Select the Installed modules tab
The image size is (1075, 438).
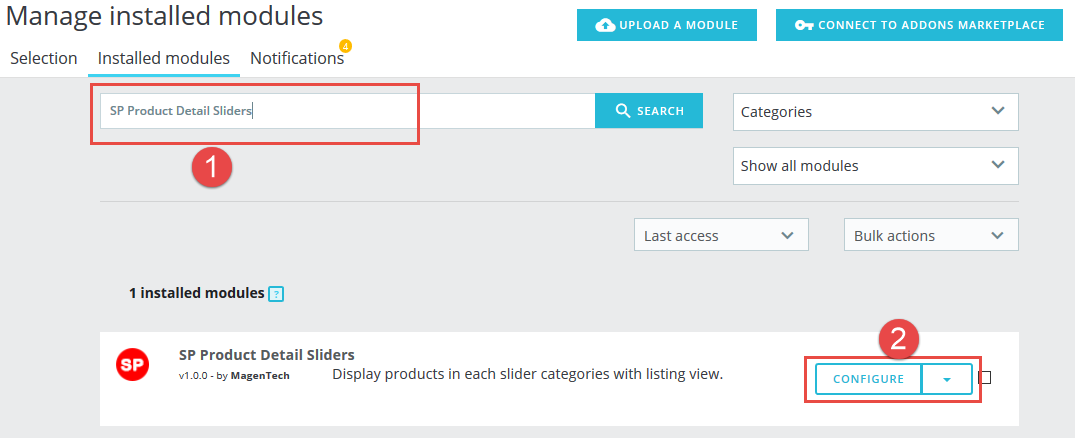[164, 59]
